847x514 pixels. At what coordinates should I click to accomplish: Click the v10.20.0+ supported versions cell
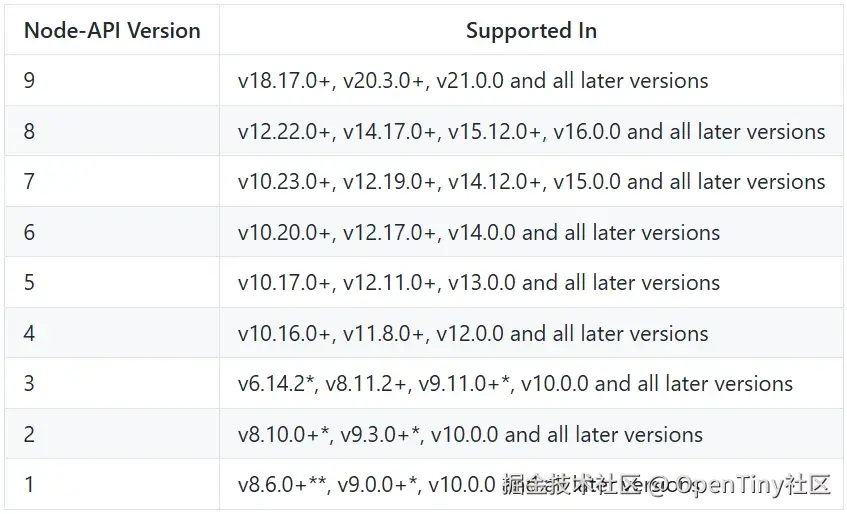pyautogui.click(x=531, y=232)
